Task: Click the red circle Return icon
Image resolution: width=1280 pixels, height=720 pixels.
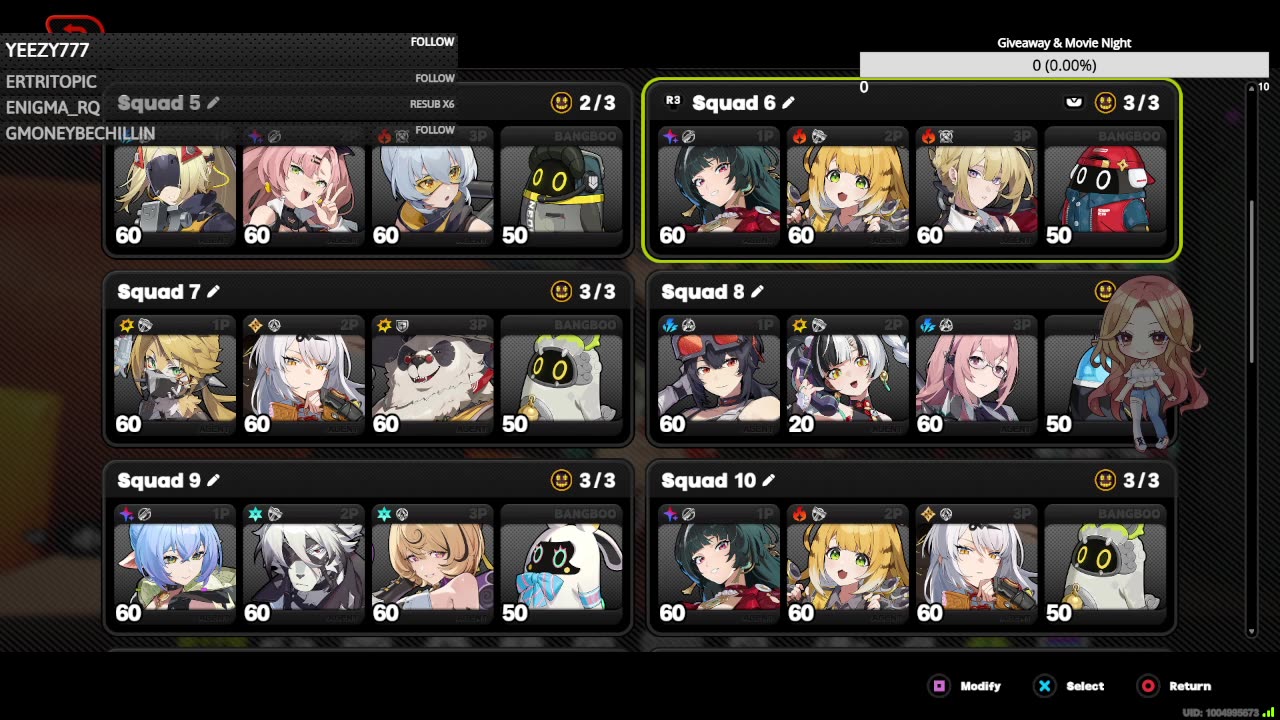Action: coord(1148,686)
